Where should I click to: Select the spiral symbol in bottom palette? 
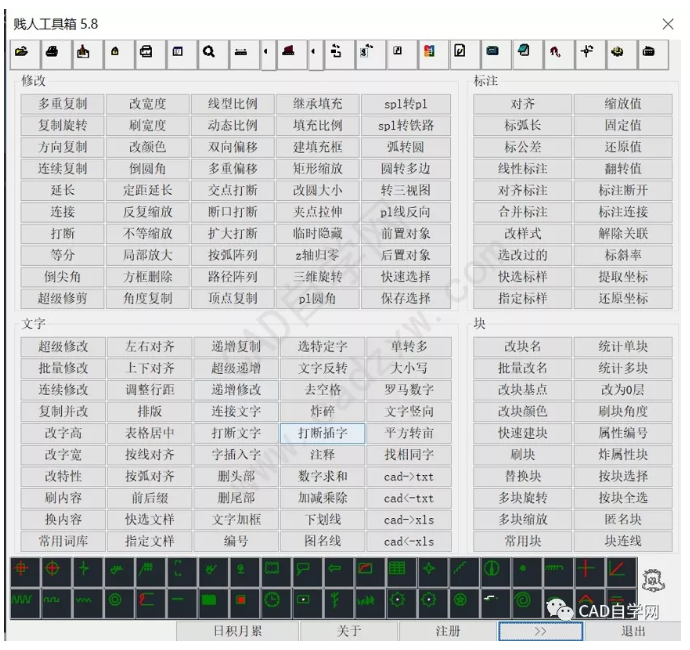522,601
